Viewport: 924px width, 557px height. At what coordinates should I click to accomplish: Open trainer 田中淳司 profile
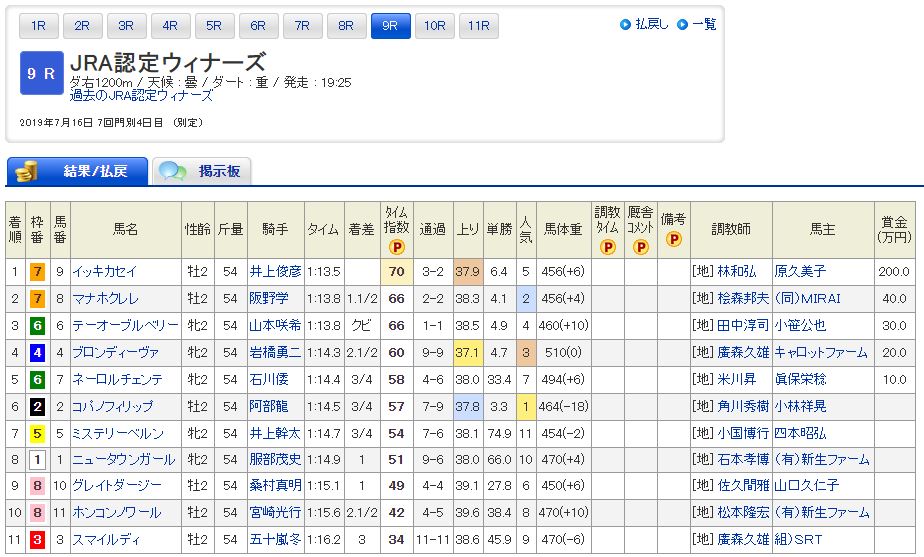coord(743,325)
